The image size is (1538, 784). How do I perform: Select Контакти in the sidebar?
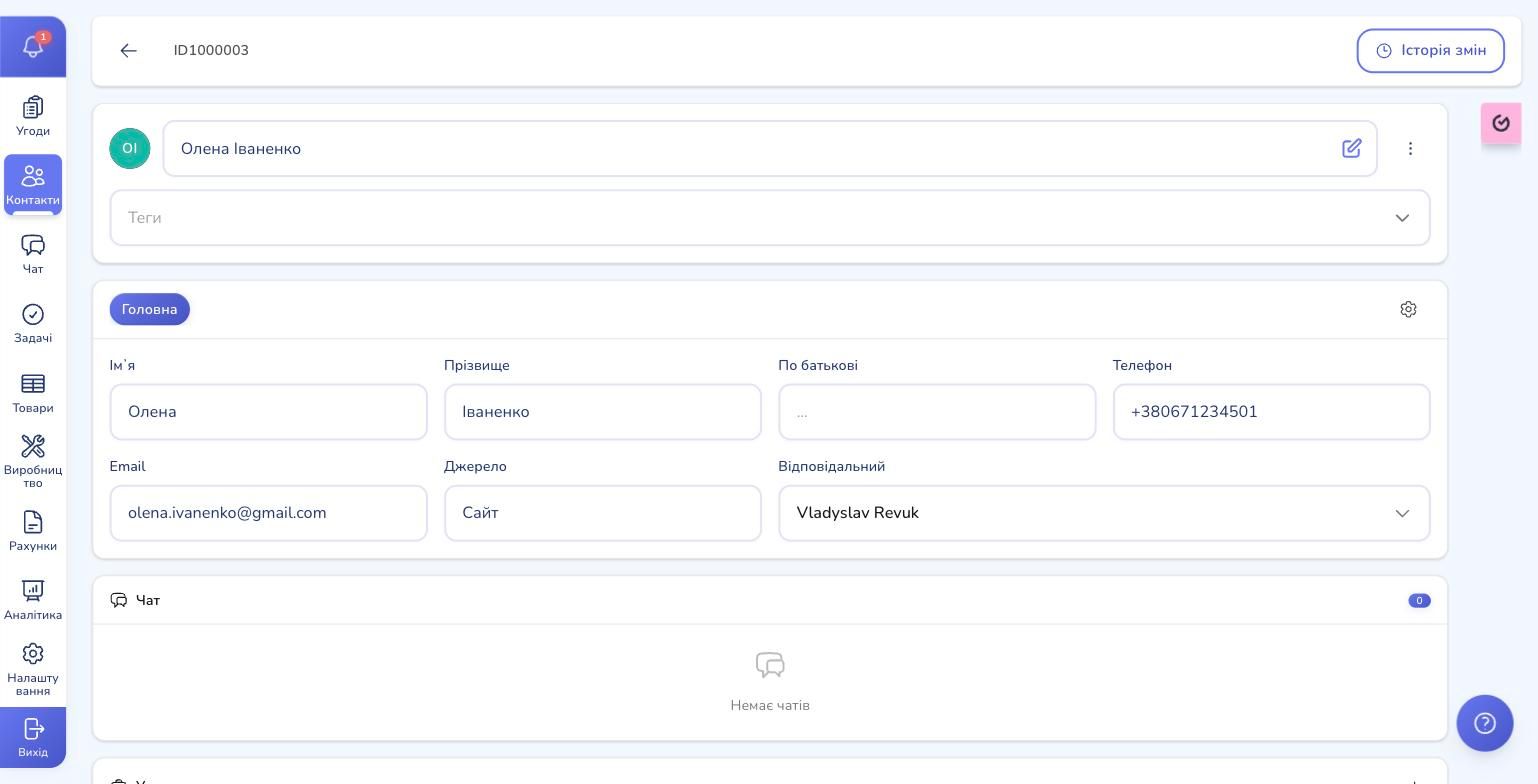tap(33, 185)
